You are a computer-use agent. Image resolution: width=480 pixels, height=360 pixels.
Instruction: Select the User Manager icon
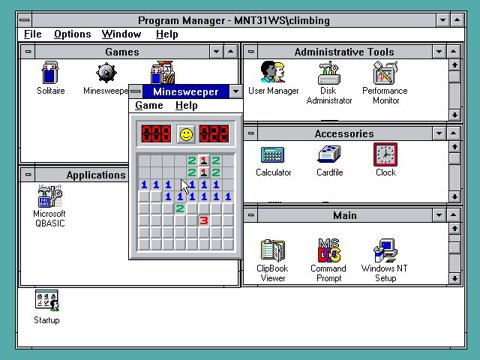tap(273, 72)
